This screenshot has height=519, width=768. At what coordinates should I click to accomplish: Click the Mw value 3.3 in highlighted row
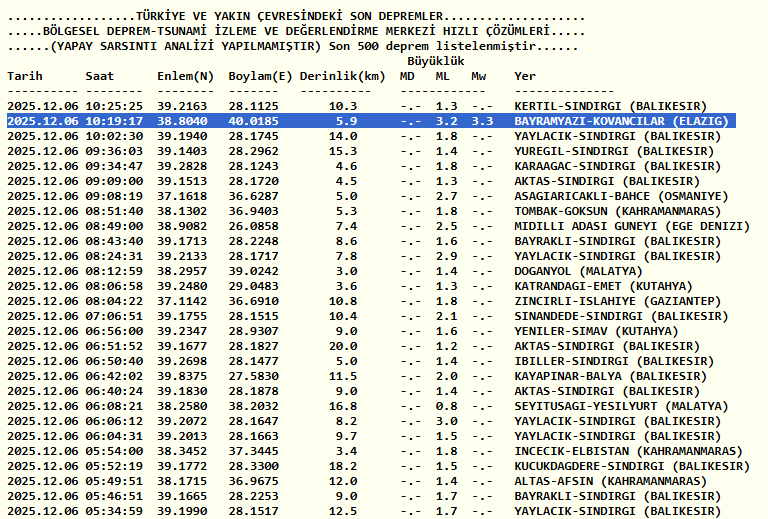[482, 121]
